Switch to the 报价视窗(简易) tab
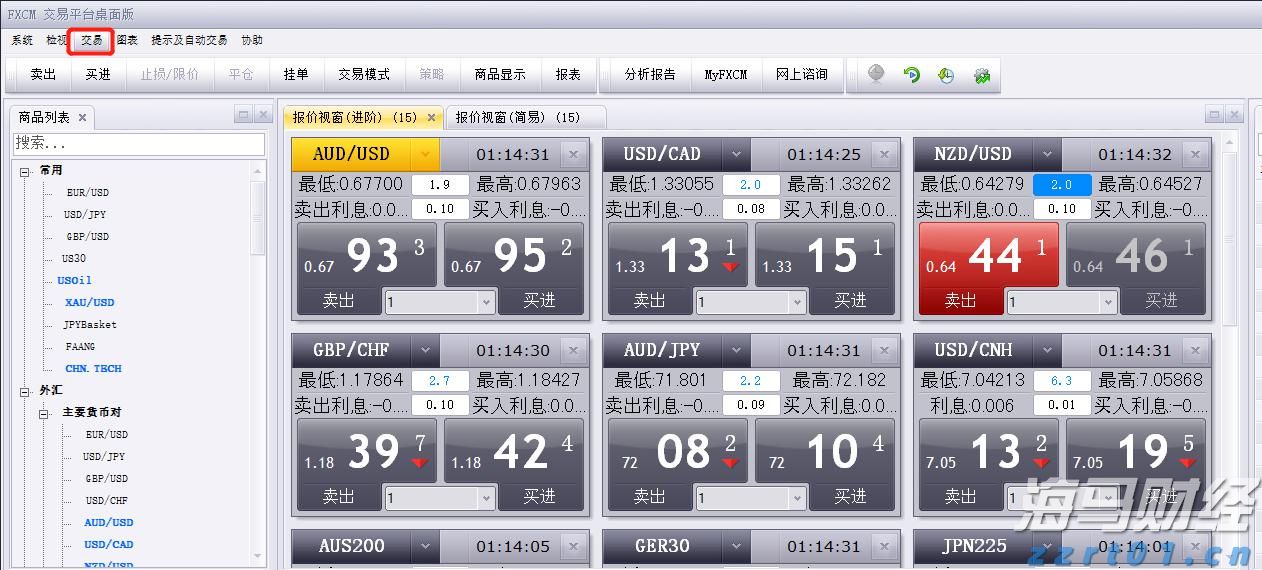 517,118
